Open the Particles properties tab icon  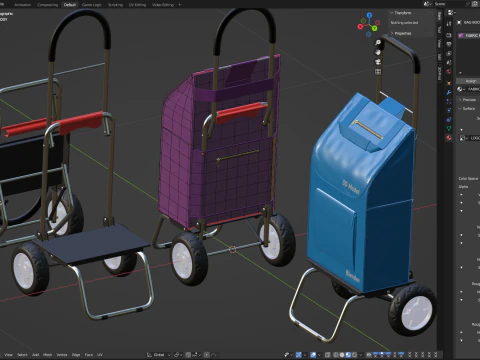pyautogui.click(x=449, y=101)
